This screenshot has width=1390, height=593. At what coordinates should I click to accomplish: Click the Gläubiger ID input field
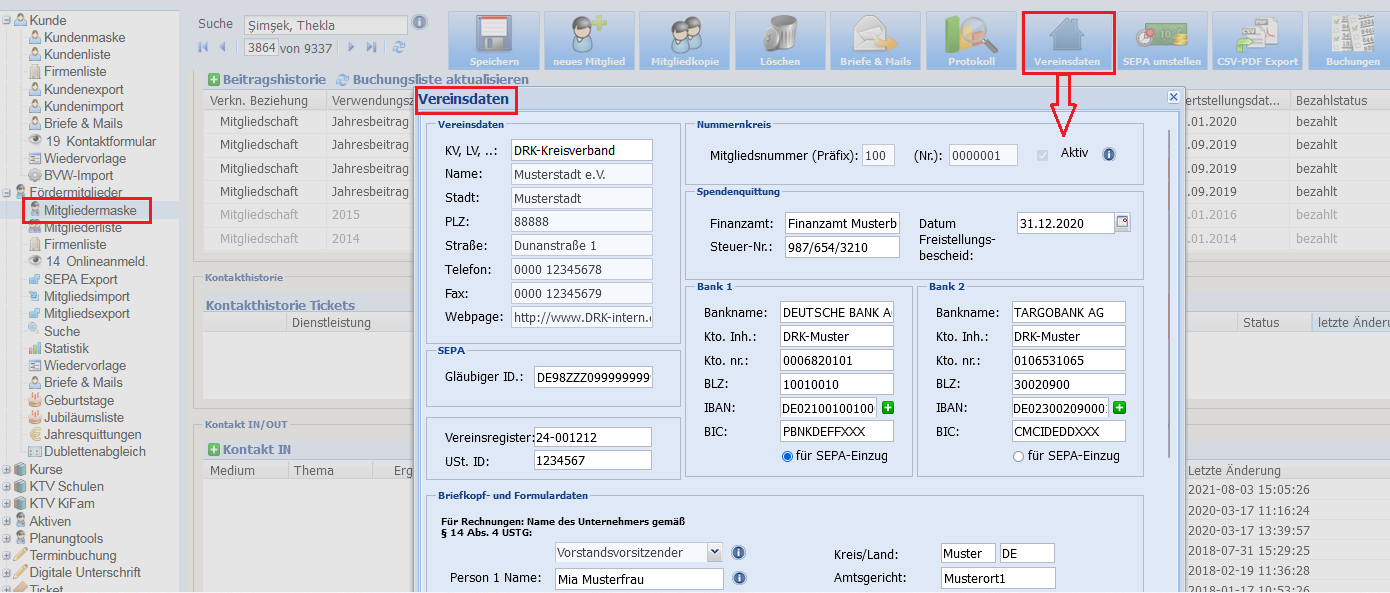594,377
